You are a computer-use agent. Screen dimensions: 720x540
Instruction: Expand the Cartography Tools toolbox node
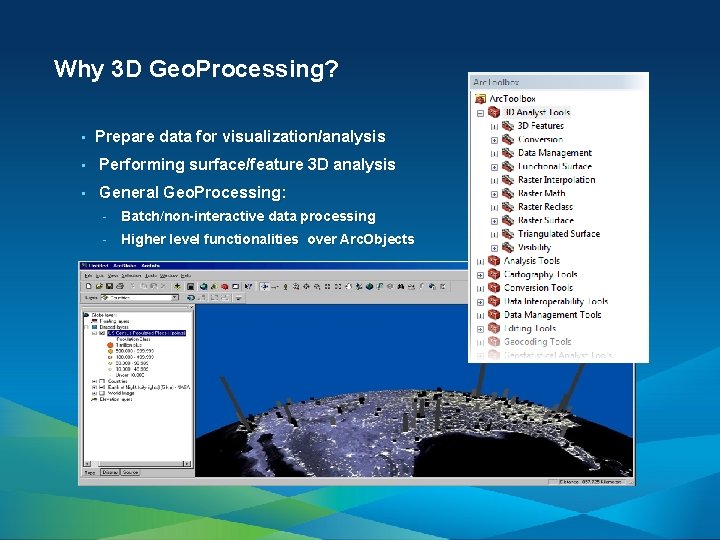(x=480, y=275)
